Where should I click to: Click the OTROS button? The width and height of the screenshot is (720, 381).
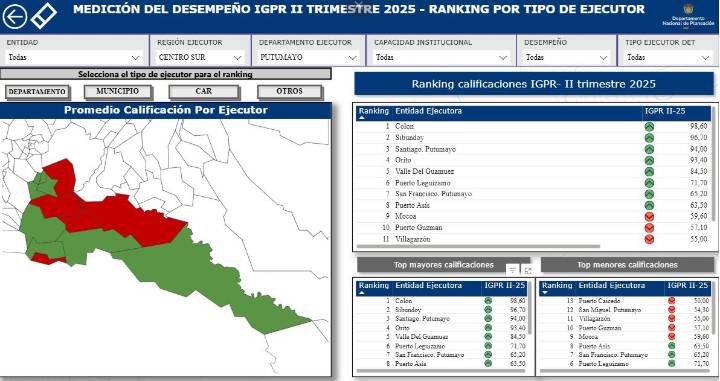coord(290,91)
